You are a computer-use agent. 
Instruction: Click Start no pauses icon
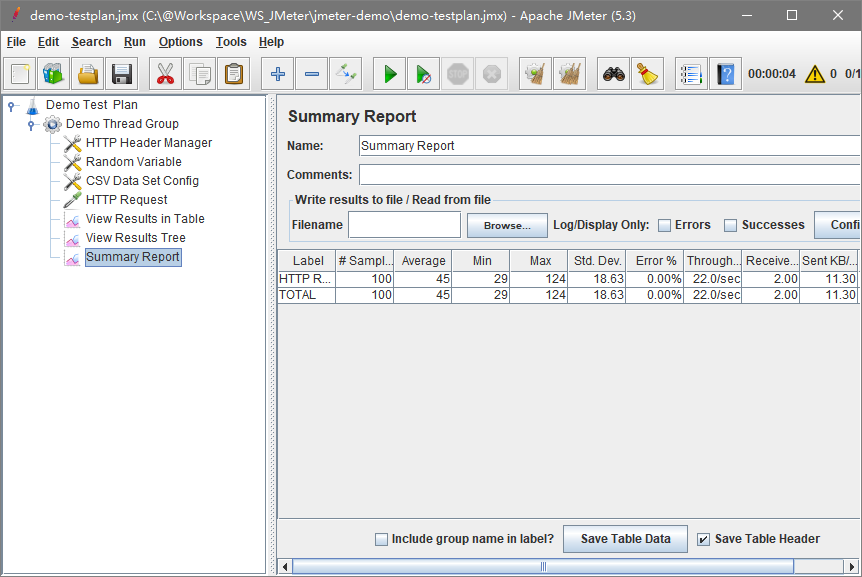click(x=424, y=74)
